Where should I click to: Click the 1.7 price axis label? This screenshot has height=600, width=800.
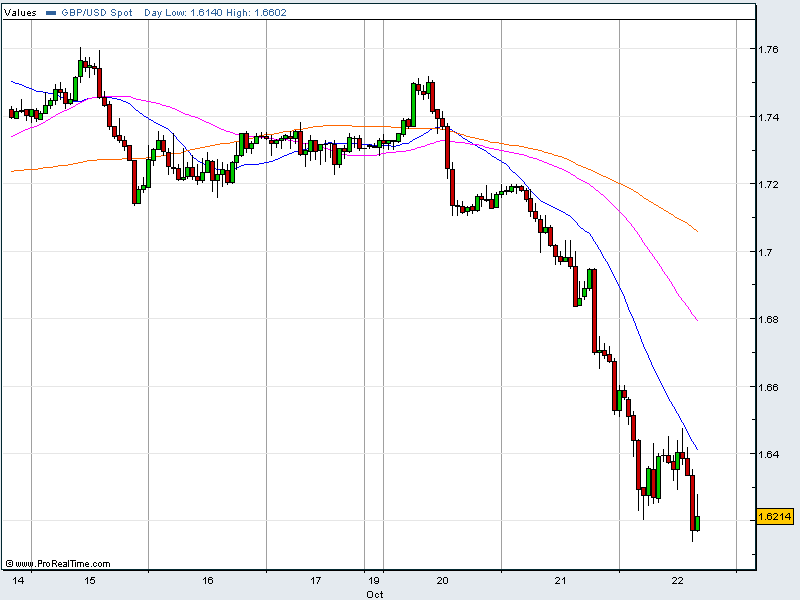(766, 252)
